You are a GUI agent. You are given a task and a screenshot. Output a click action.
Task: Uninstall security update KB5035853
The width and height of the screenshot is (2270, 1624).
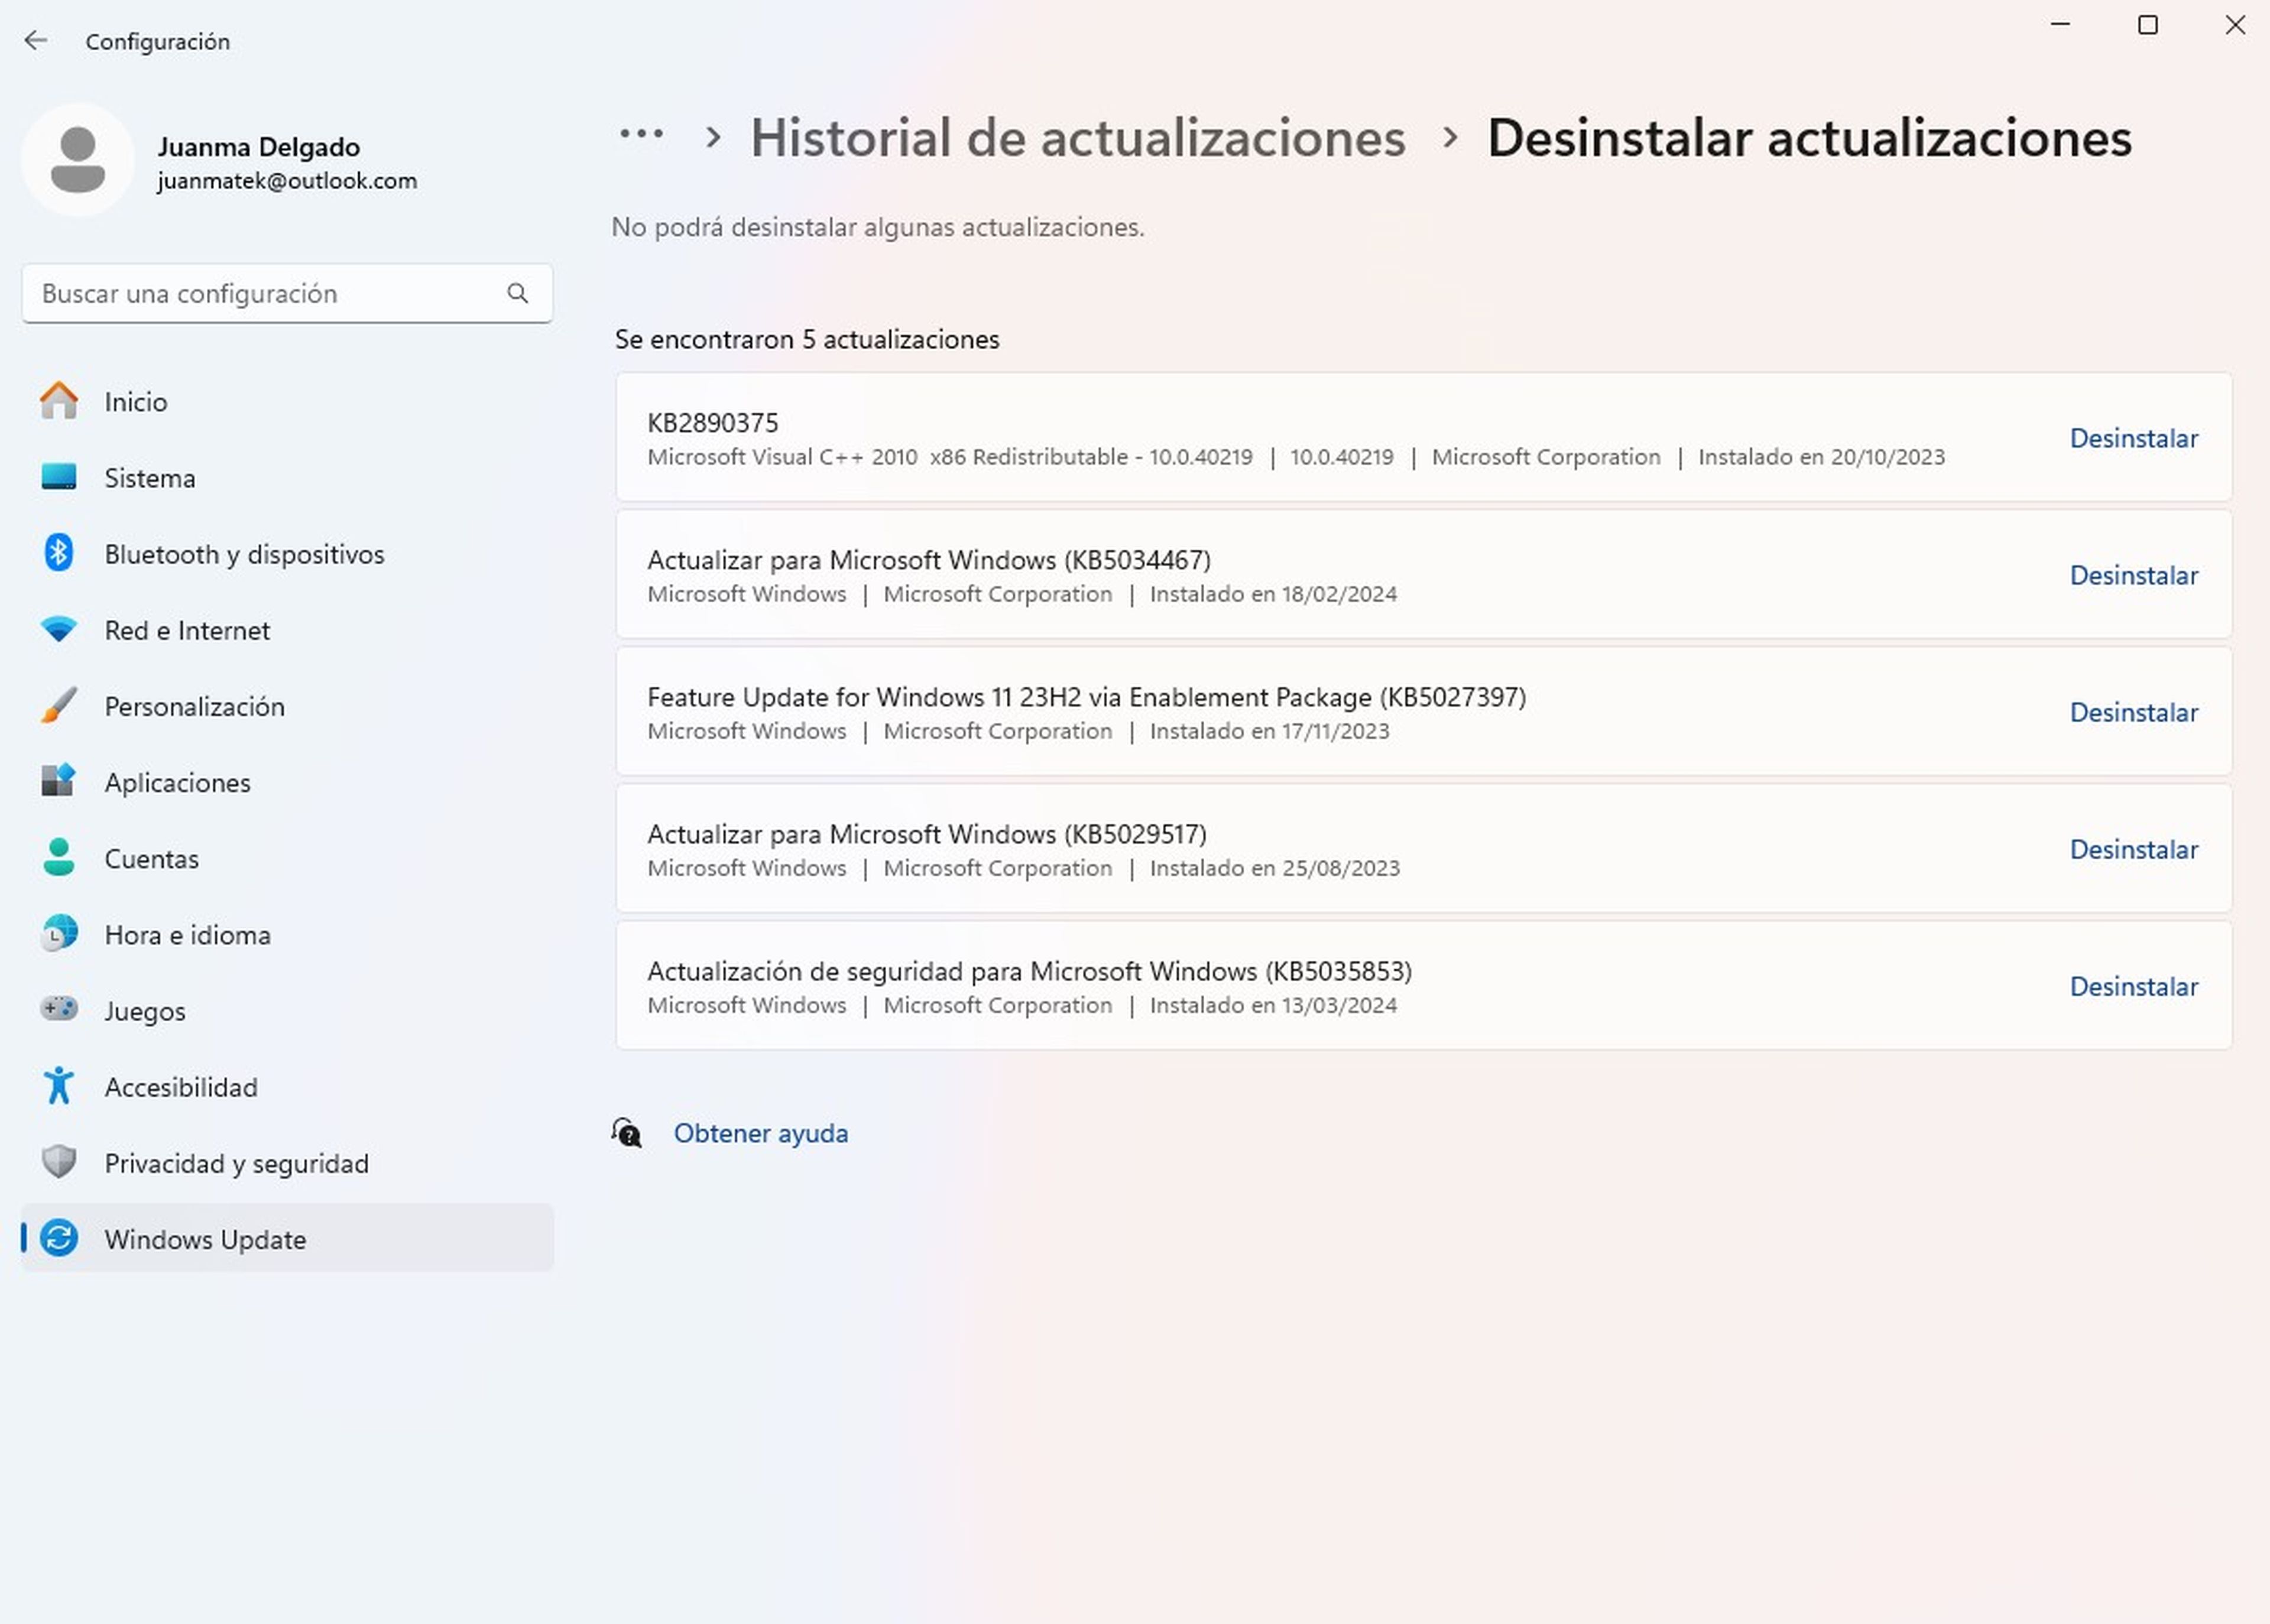[2133, 986]
